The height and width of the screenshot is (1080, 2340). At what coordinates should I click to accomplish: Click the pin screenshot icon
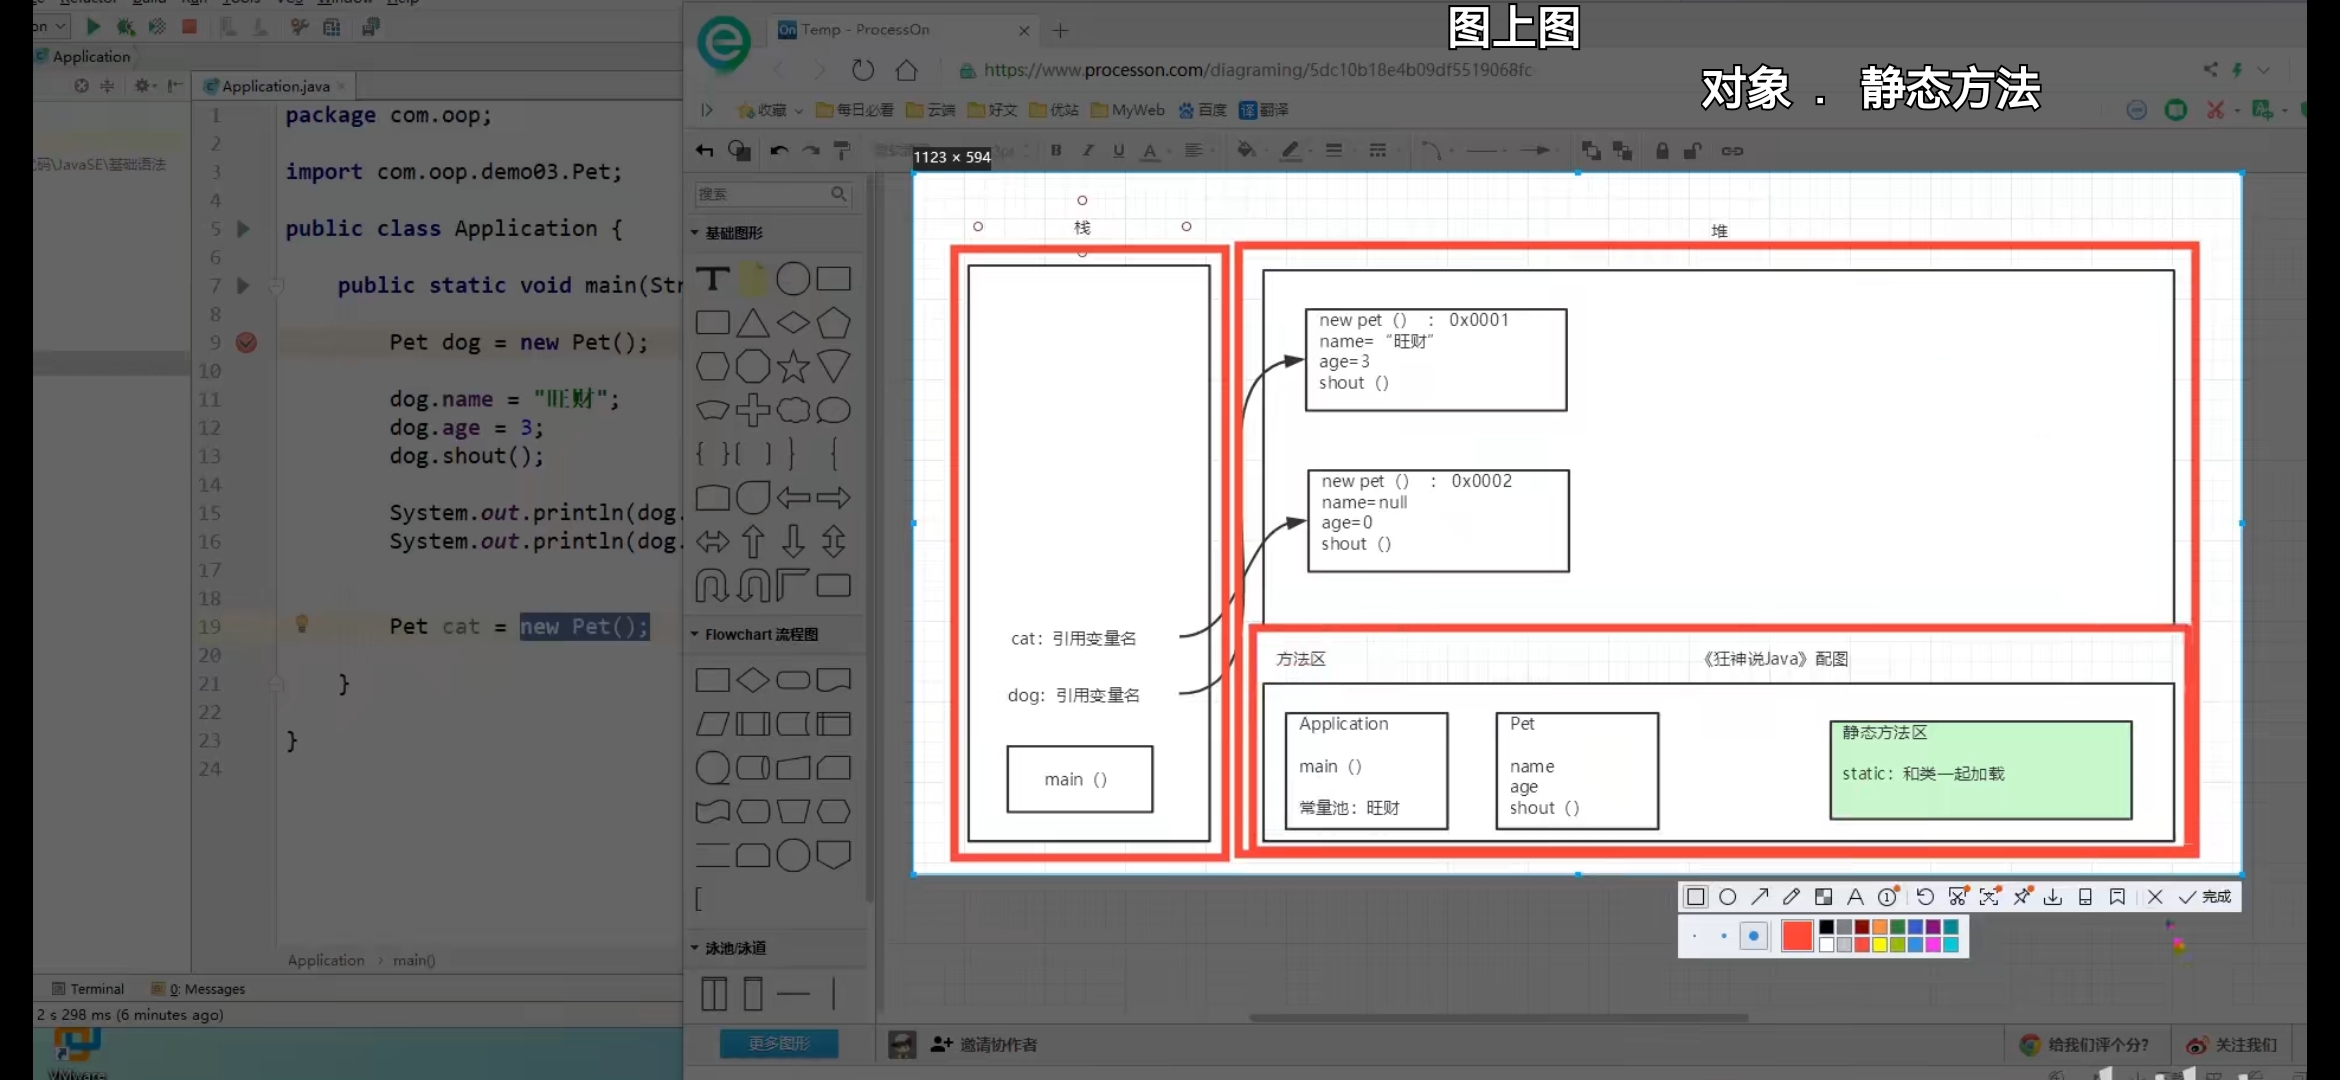[x=2021, y=897]
